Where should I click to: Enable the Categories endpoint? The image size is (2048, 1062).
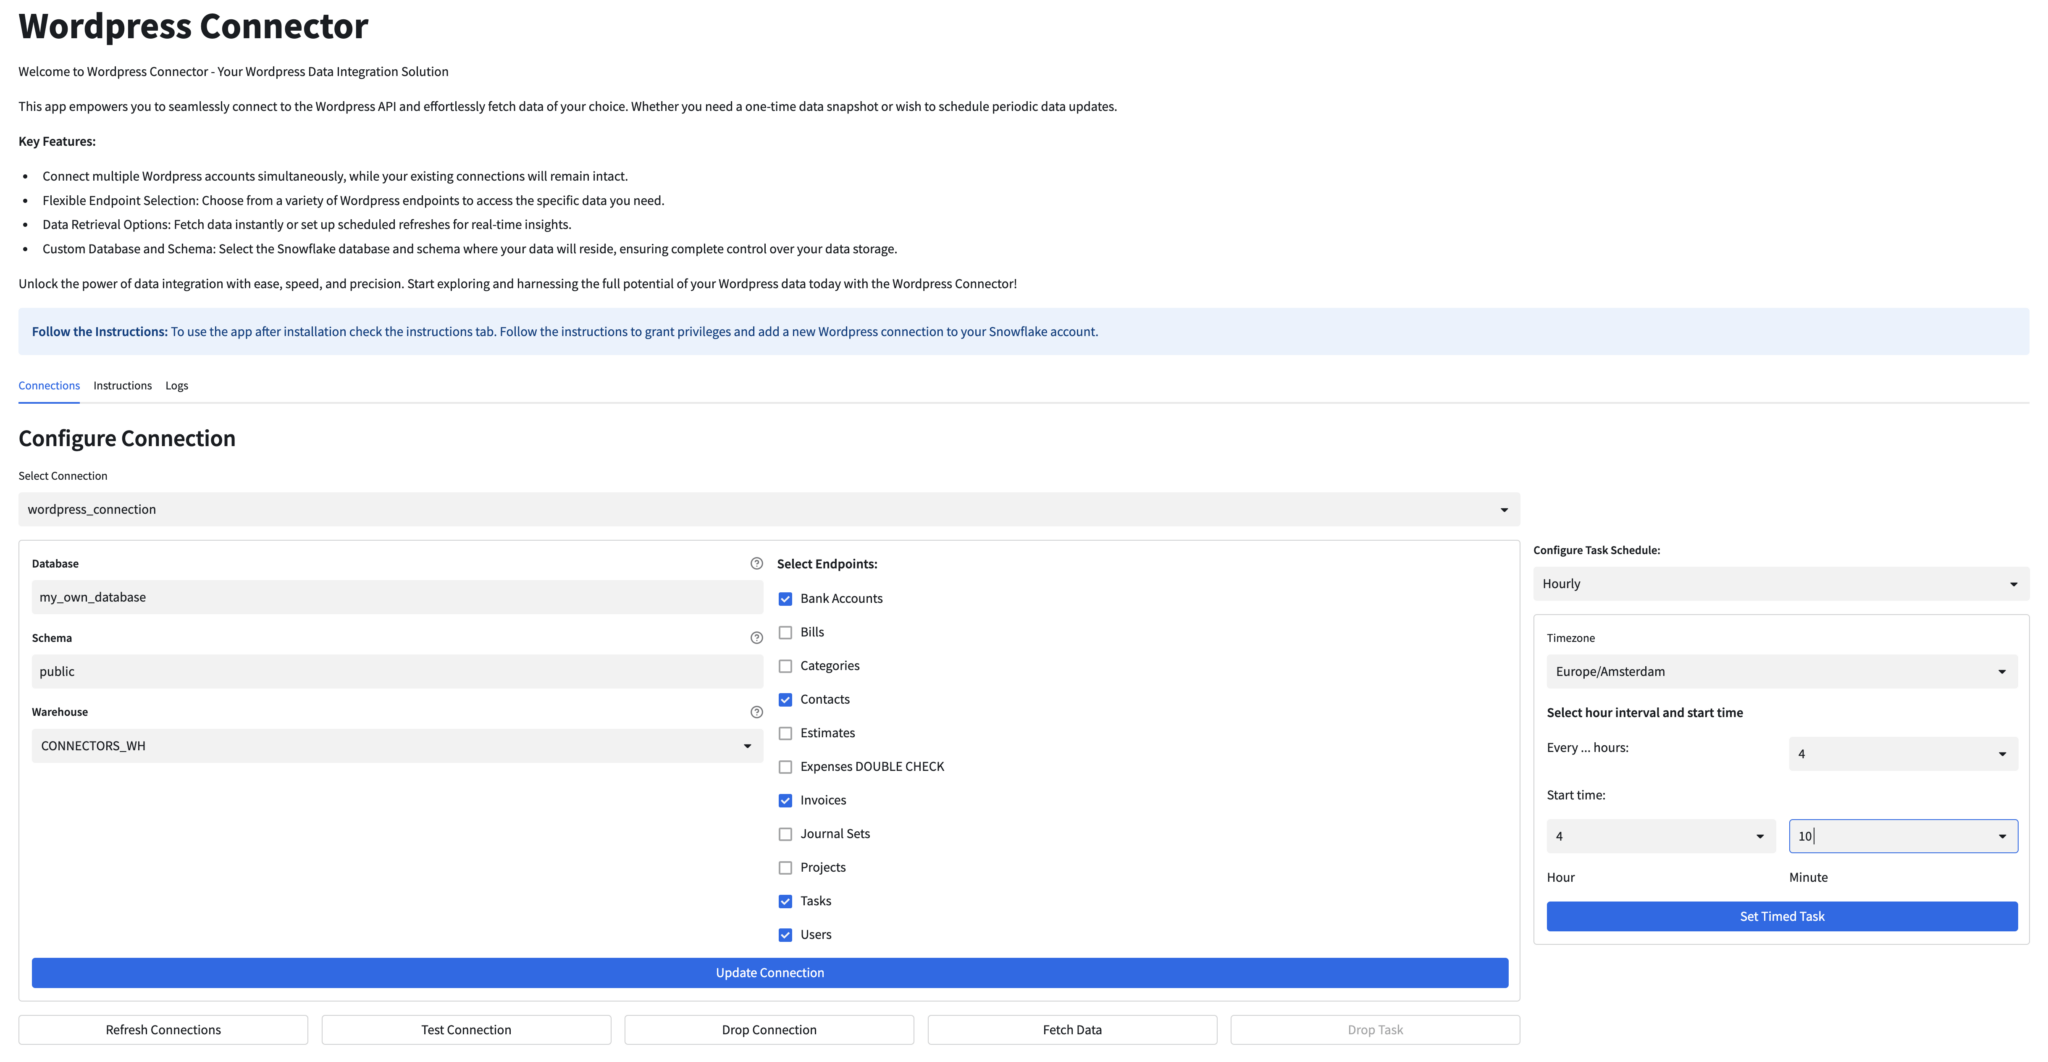(786, 665)
